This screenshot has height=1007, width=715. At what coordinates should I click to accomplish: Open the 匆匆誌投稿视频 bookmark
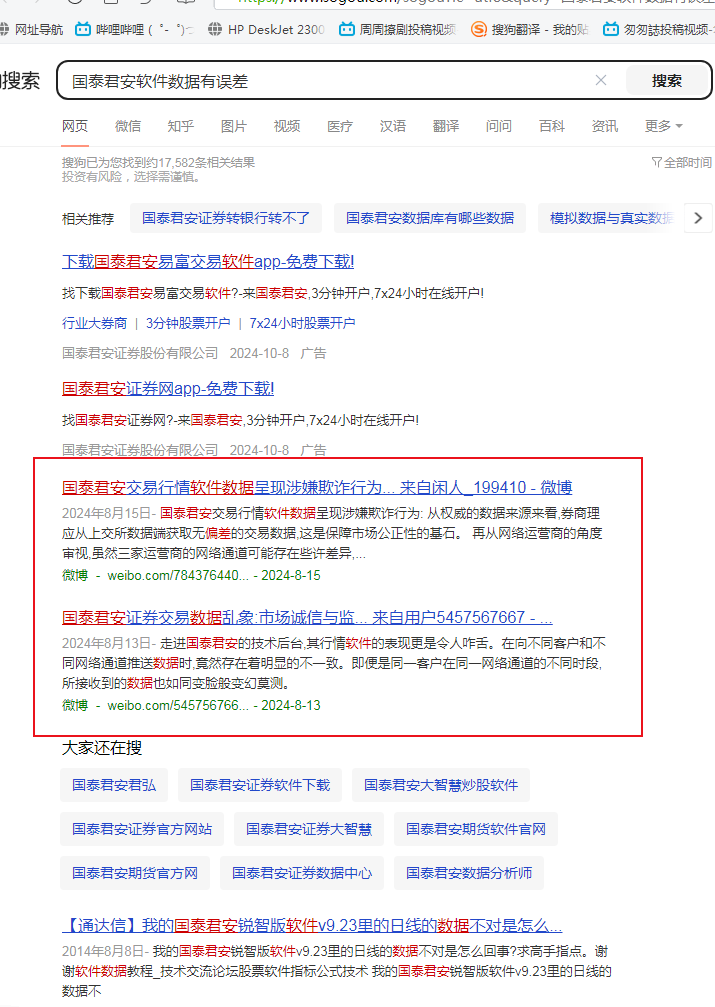[x=660, y=30]
